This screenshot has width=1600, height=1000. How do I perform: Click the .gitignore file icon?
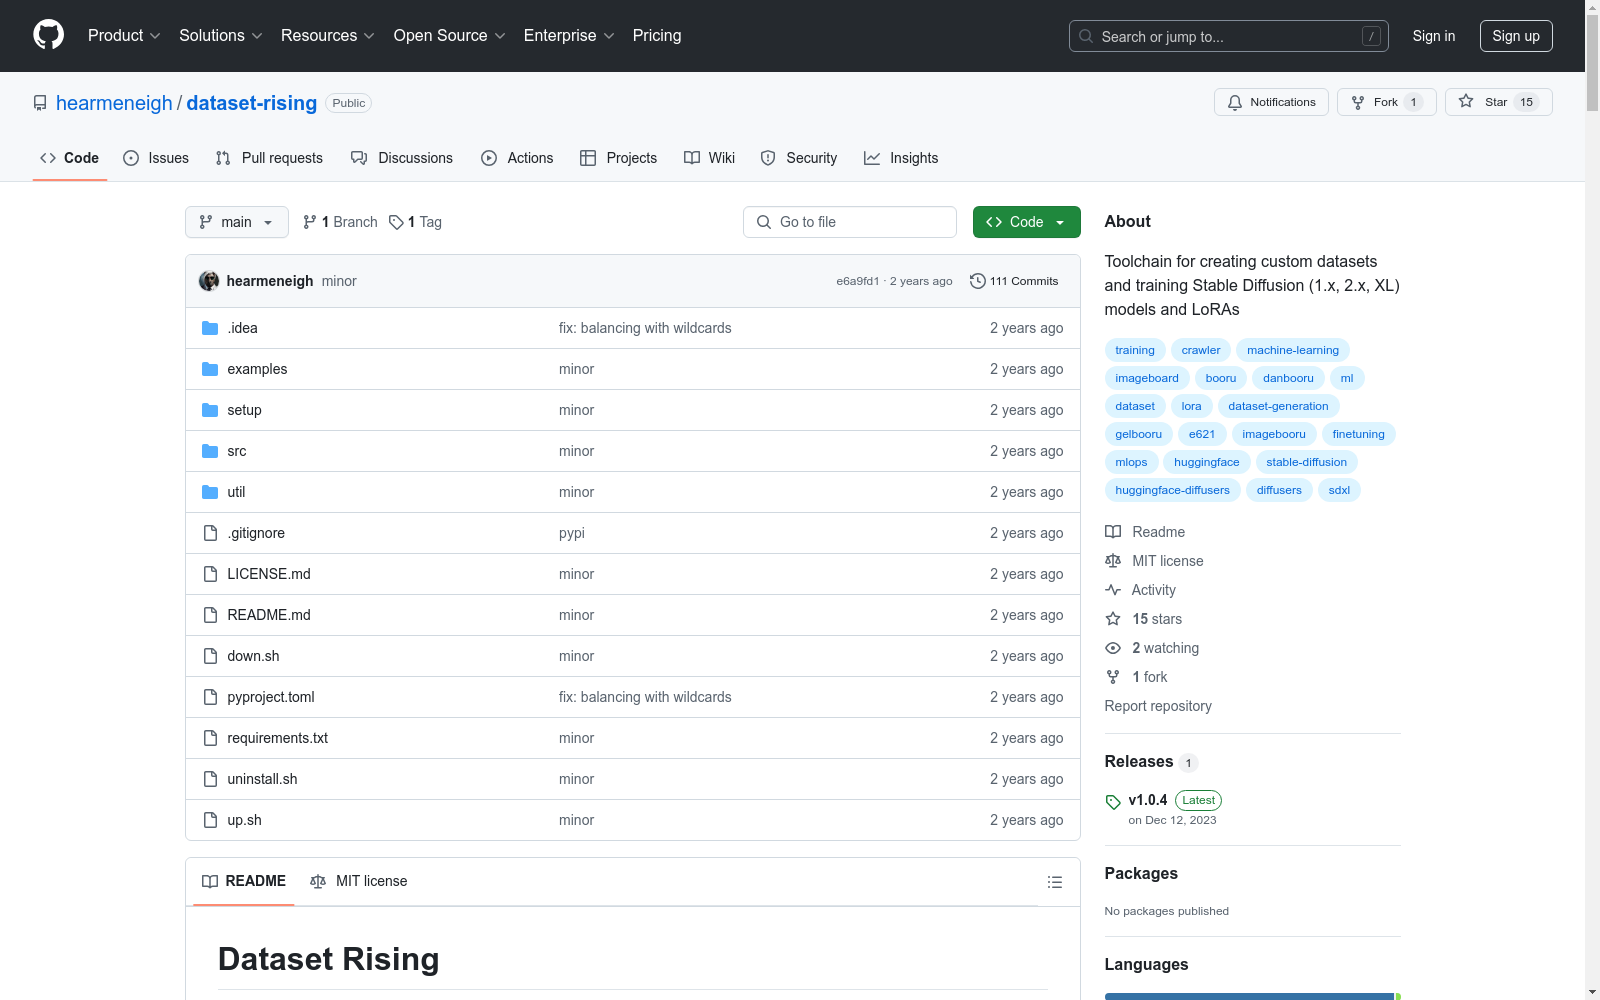(x=210, y=533)
